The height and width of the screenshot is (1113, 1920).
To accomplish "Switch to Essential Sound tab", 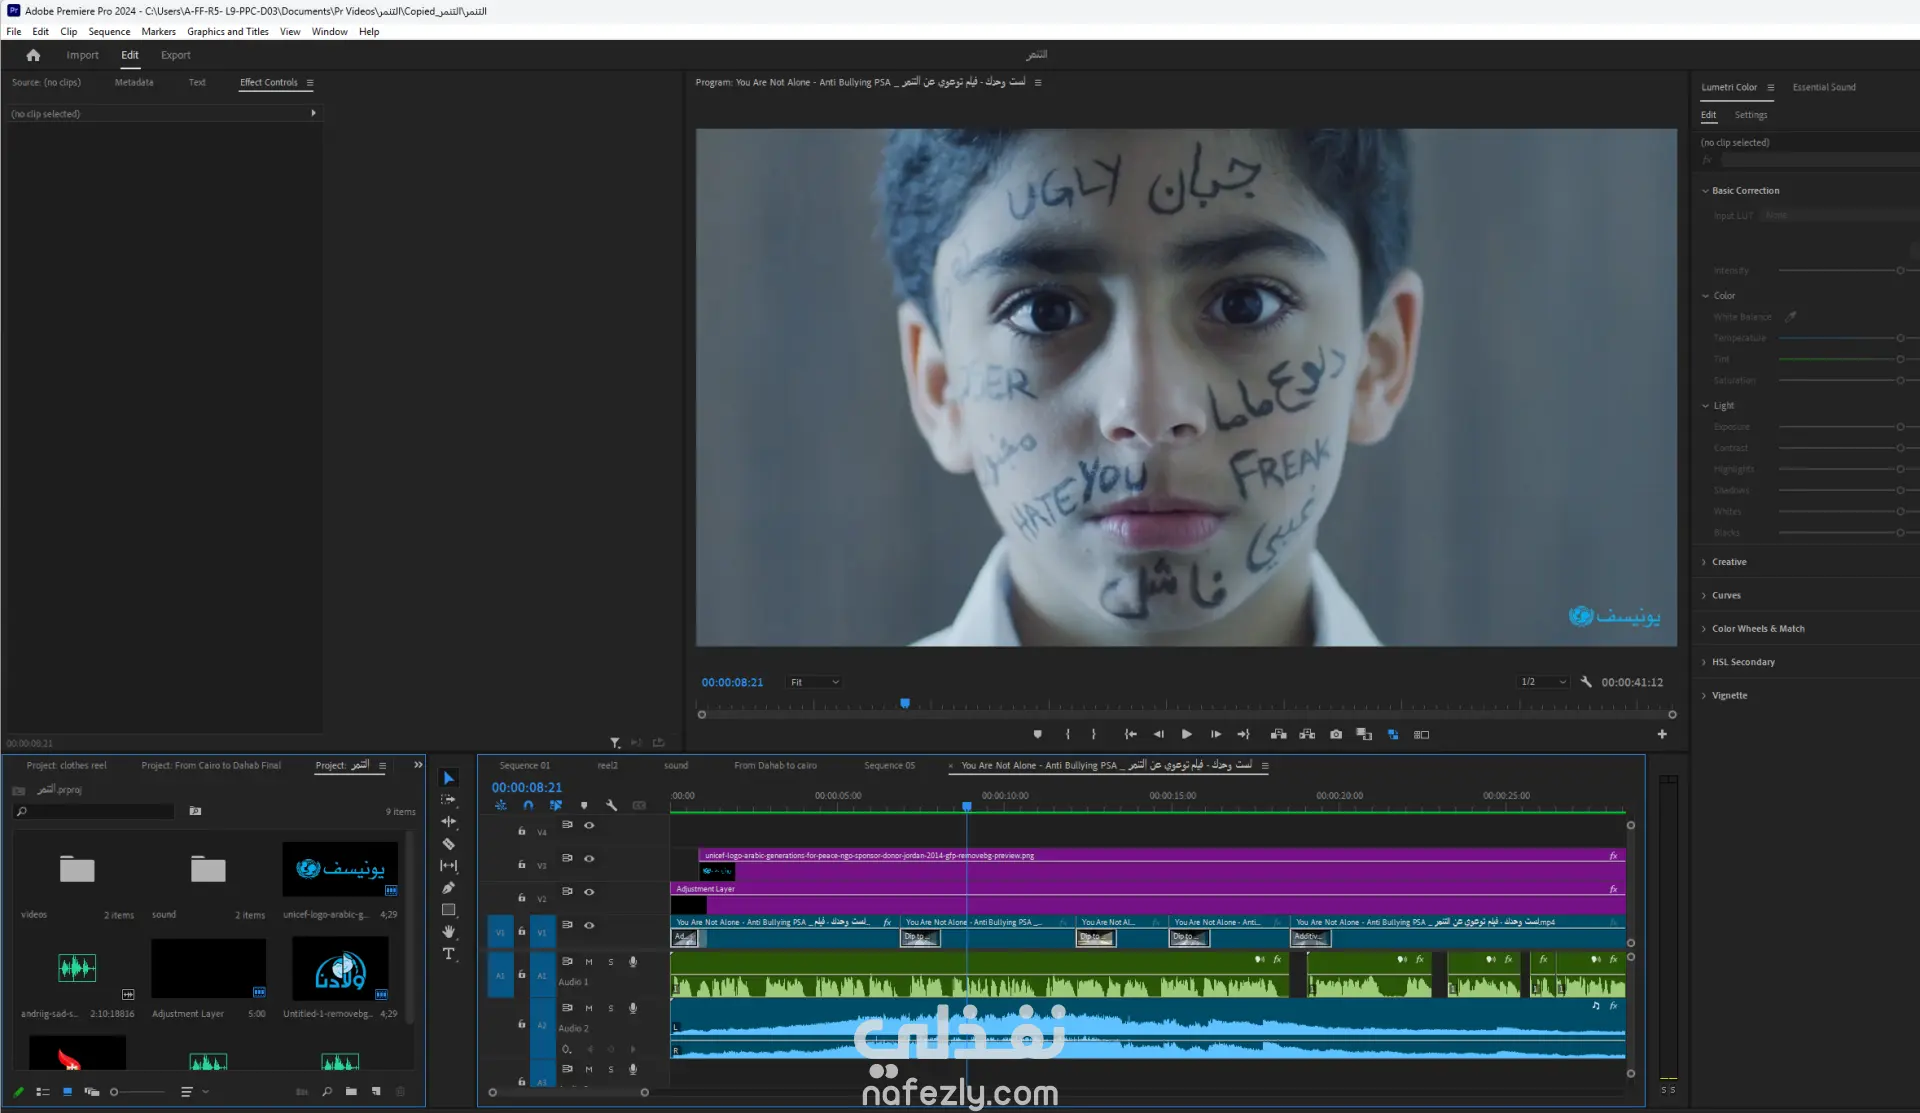I will coord(1824,87).
